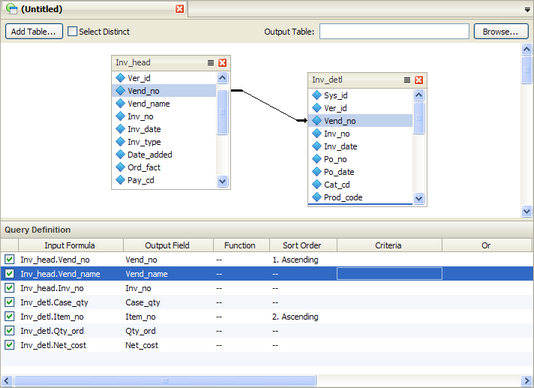This screenshot has height=388, width=534.
Task: Remove the Inv_head table with red X
Action: pyautogui.click(x=222, y=63)
